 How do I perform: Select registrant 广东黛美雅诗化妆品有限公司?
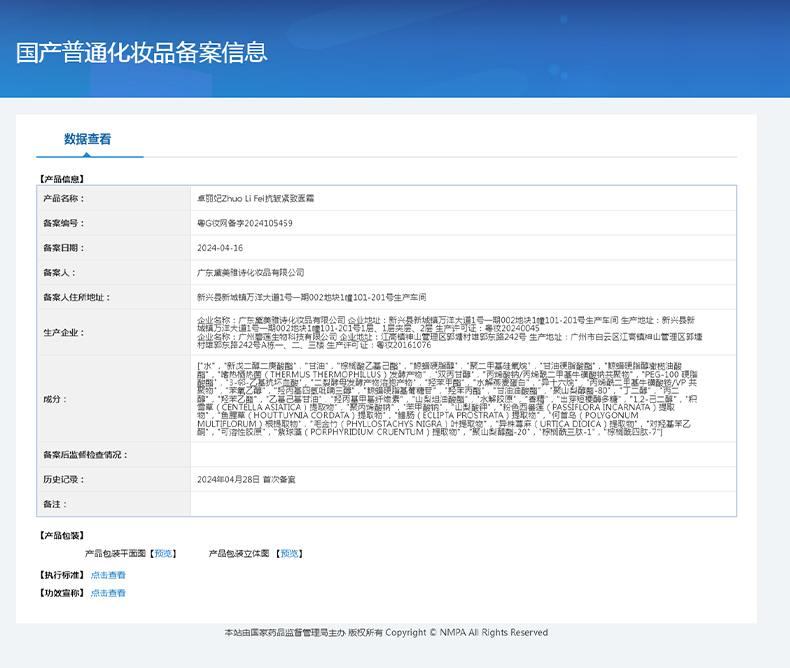click(250, 272)
